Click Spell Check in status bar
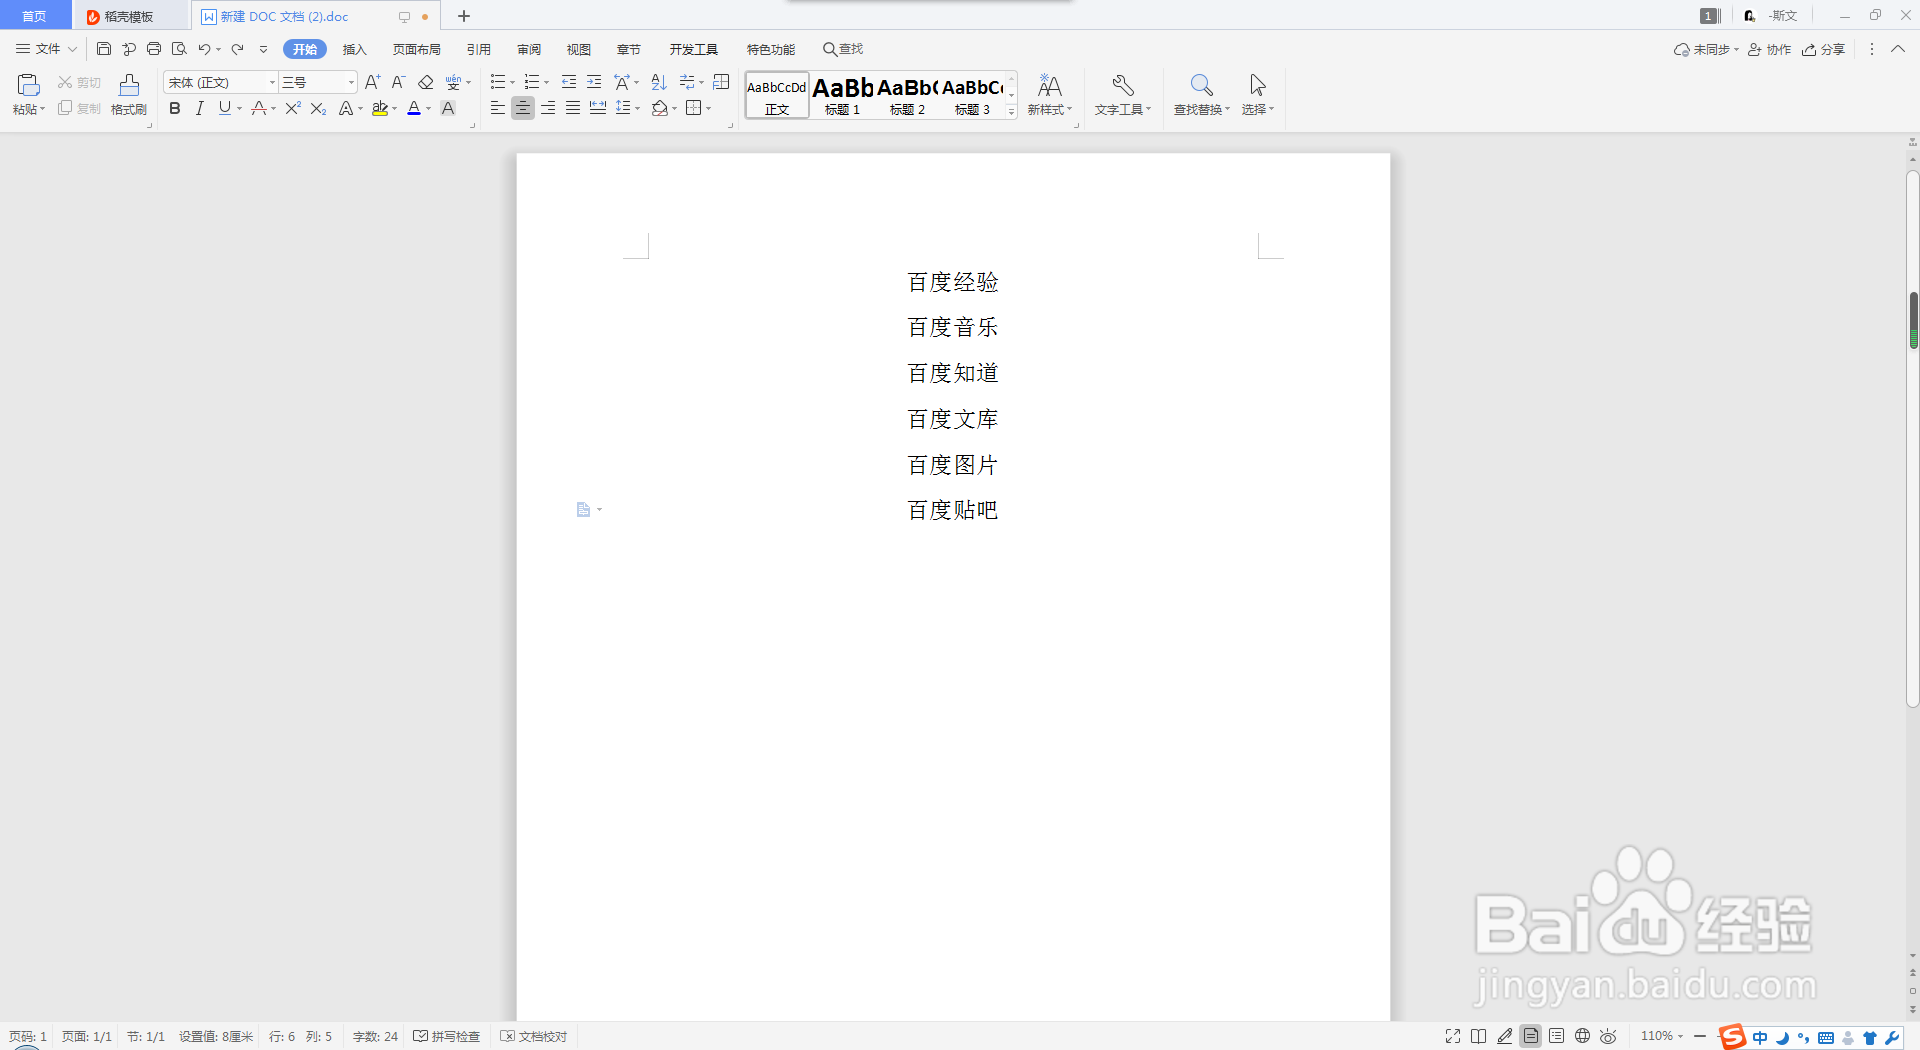The image size is (1920, 1050). (447, 1036)
